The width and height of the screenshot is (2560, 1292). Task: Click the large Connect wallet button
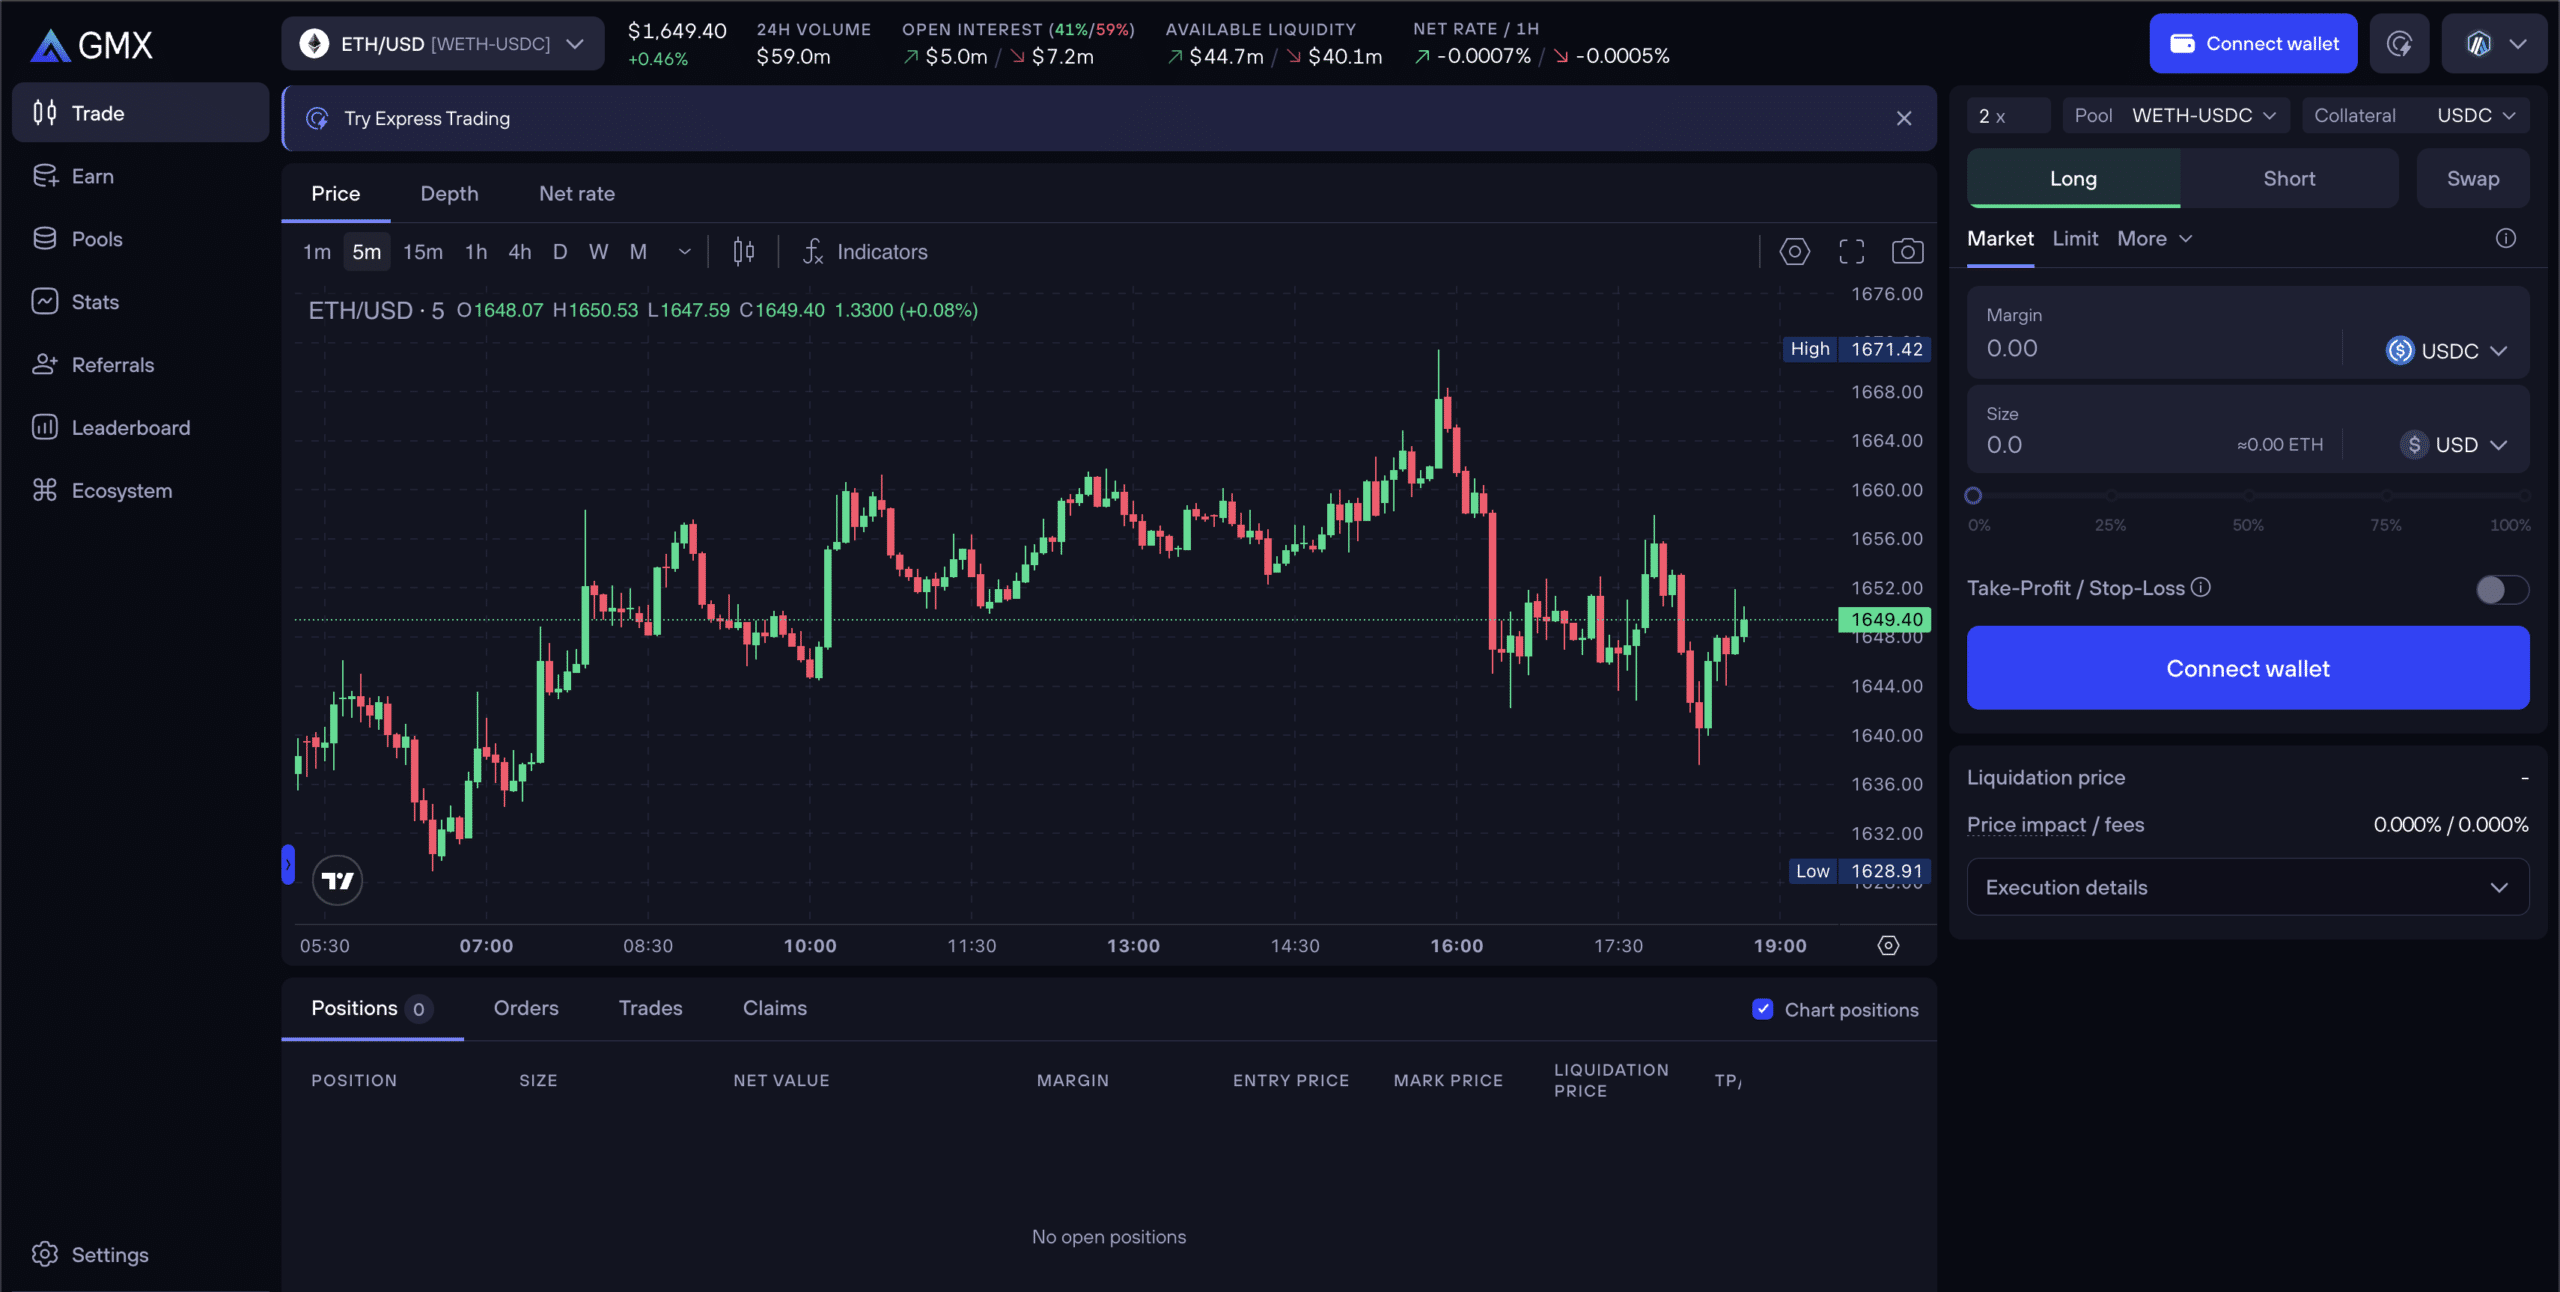pyautogui.click(x=2247, y=668)
